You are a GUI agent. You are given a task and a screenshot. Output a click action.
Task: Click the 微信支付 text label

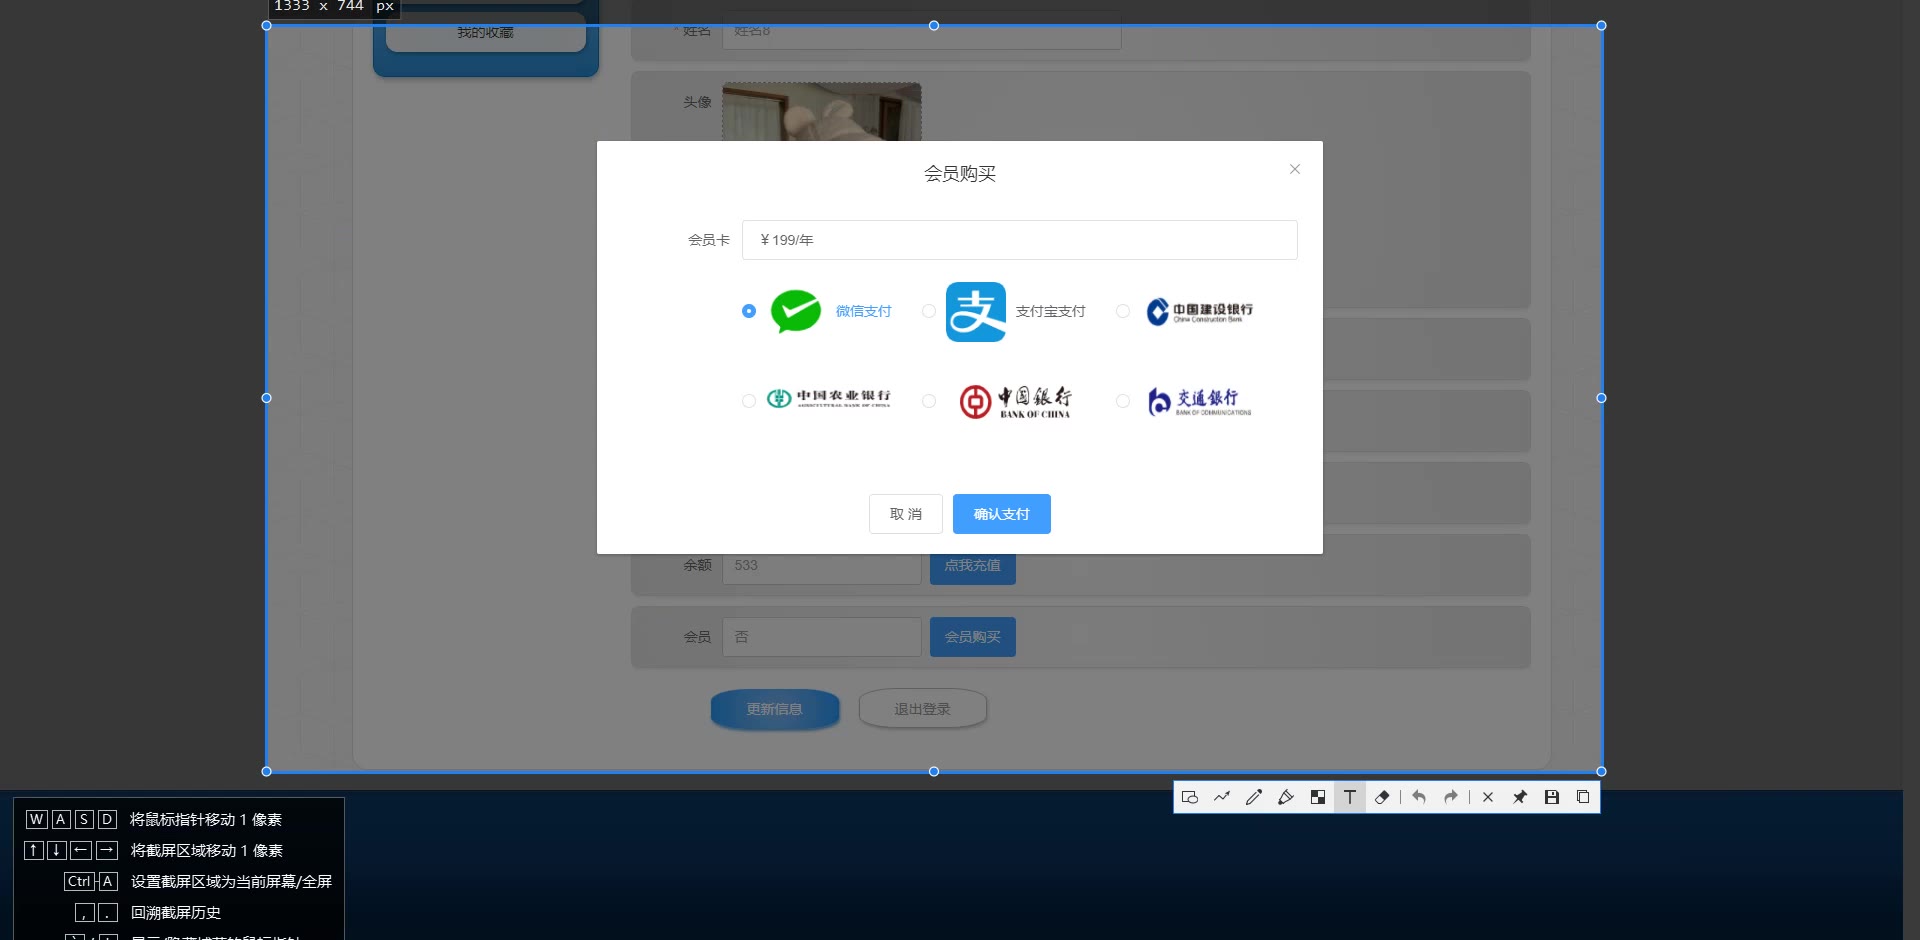[x=864, y=311]
